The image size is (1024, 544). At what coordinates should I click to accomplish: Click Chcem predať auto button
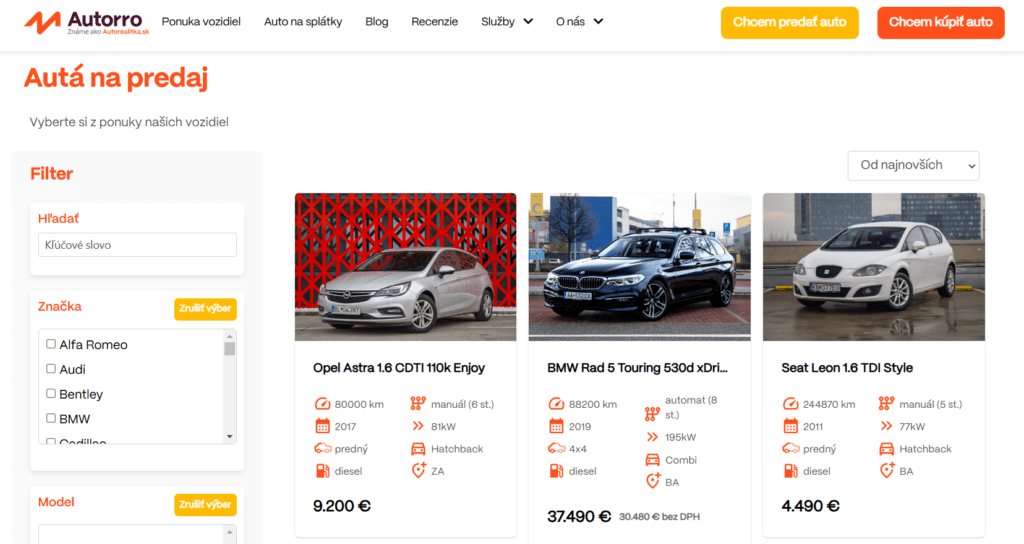(790, 23)
